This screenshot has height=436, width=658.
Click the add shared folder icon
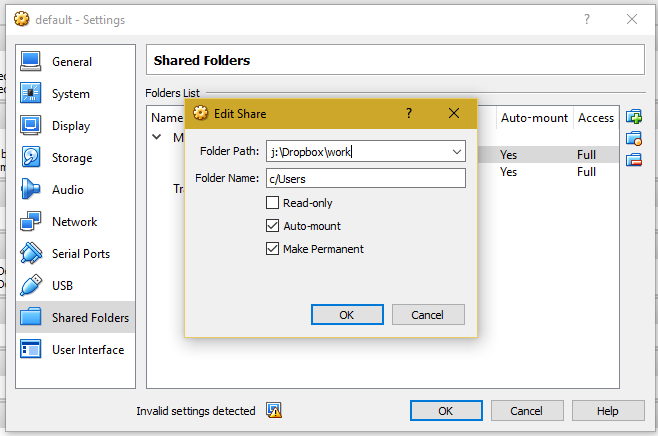pyautogui.click(x=633, y=117)
